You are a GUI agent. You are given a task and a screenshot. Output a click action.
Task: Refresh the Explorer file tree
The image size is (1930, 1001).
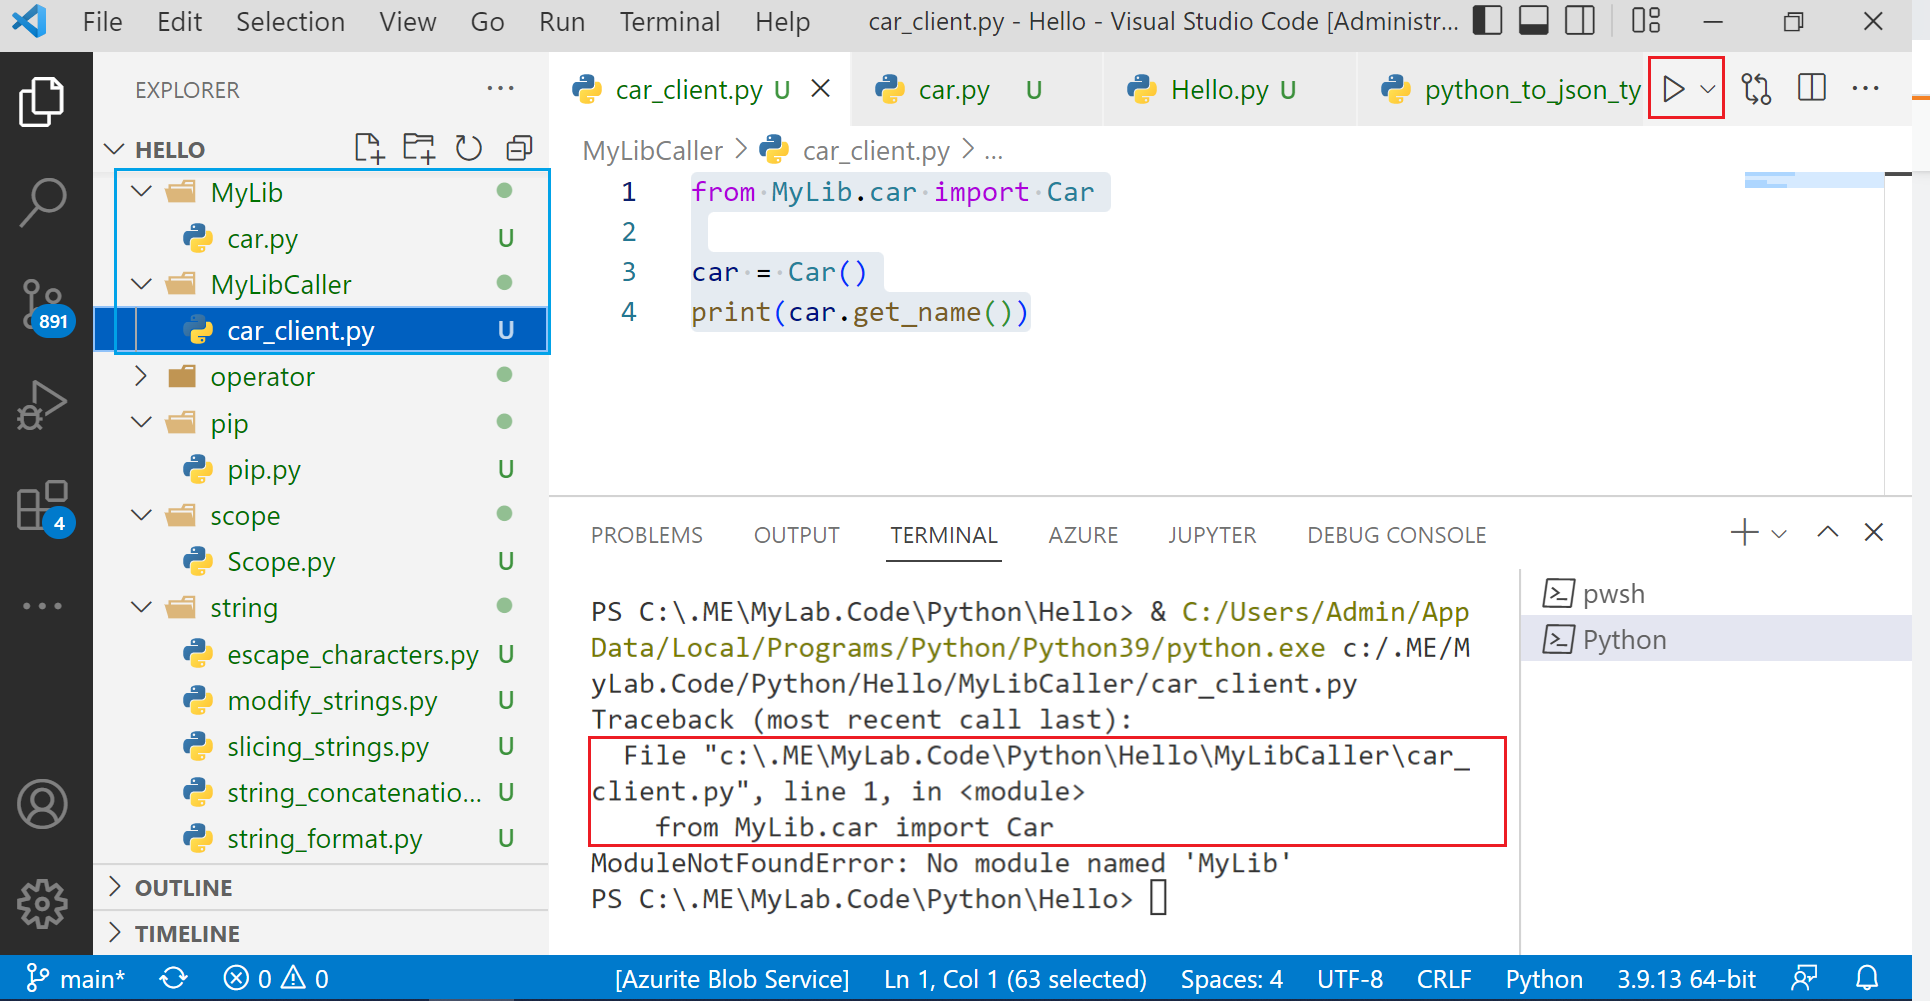469,149
